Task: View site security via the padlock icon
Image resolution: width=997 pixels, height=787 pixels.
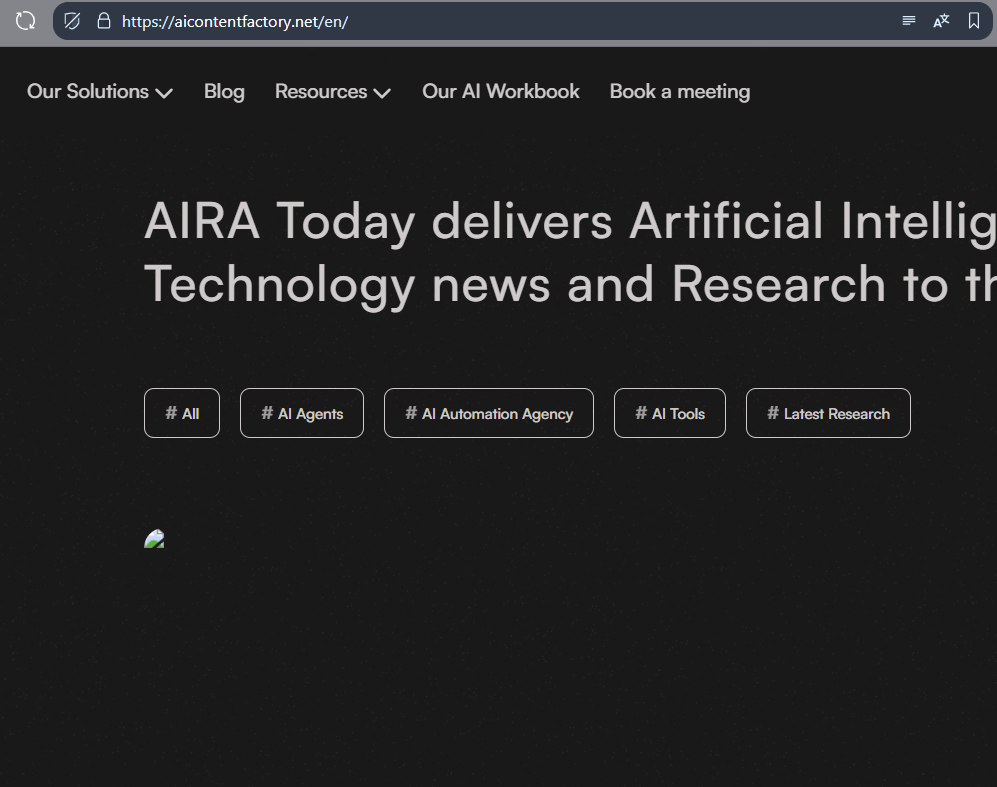Action: click(104, 21)
